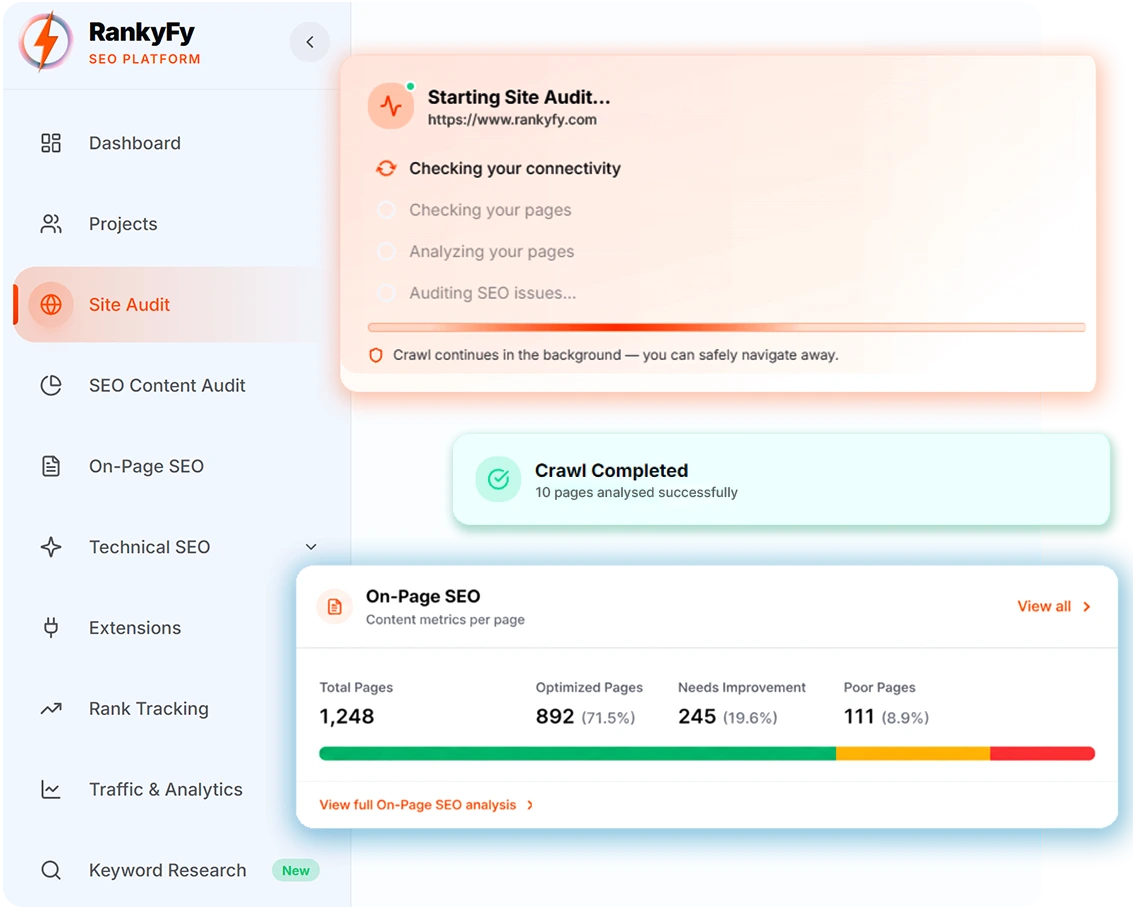Click the Starting Site Audit heading
This screenshot has width=1133, height=907.
(519, 97)
